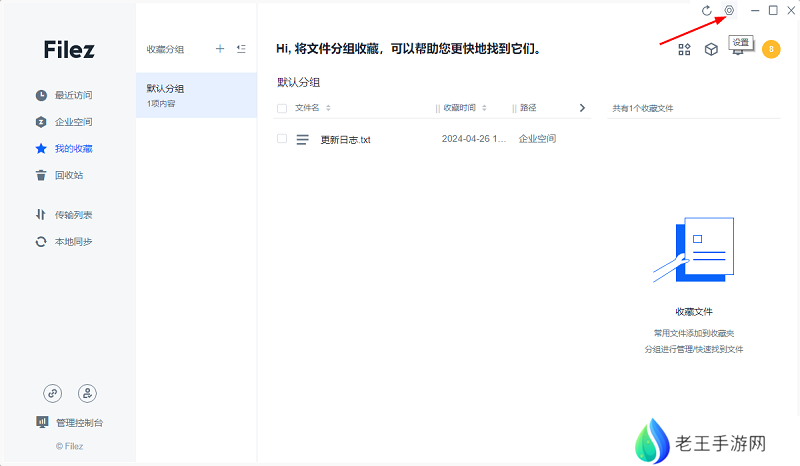The width and height of the screenshot is (800, 466).
Task: Click the 共有1个收藏文件 count label
Action: (x=643, y=108)
